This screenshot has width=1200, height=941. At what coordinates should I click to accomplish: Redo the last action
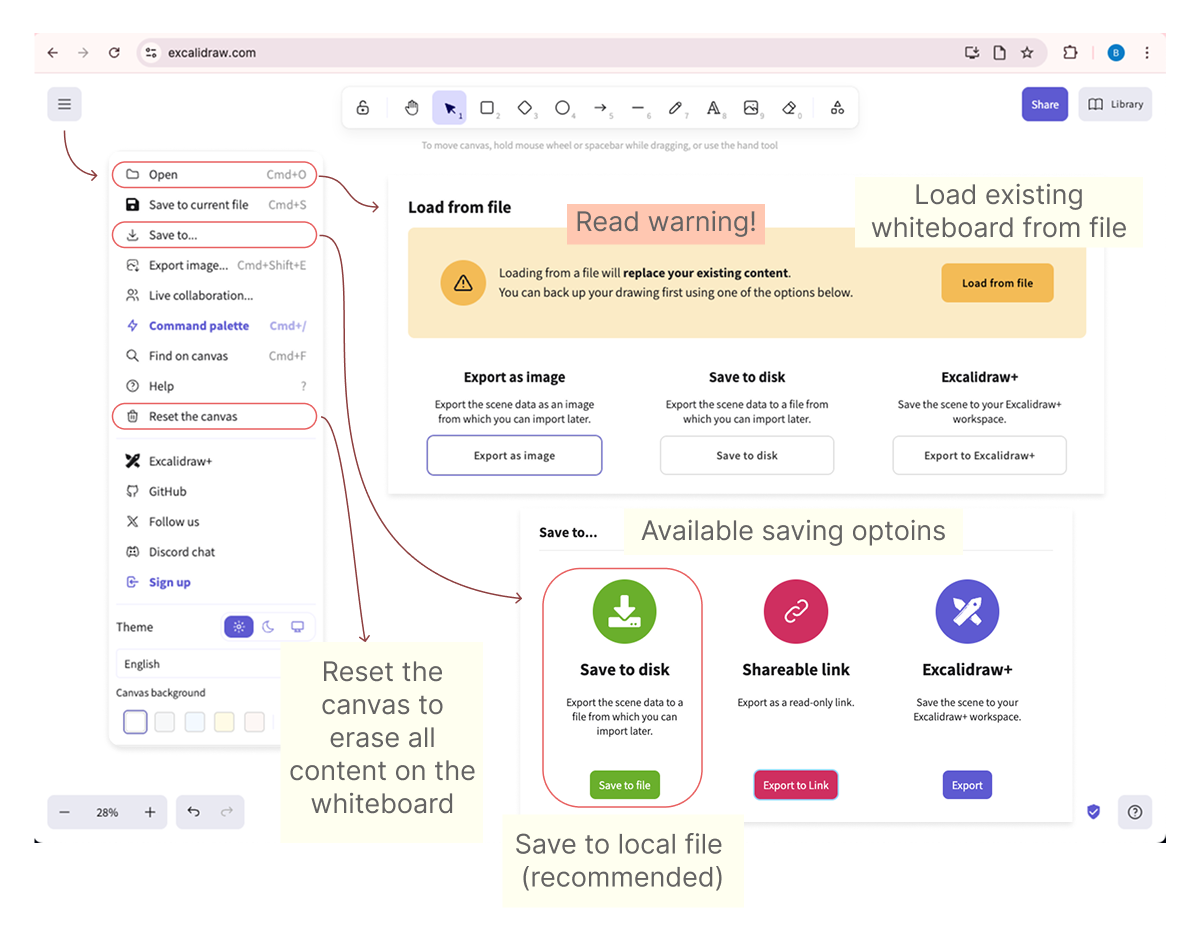tap(226, 812)
